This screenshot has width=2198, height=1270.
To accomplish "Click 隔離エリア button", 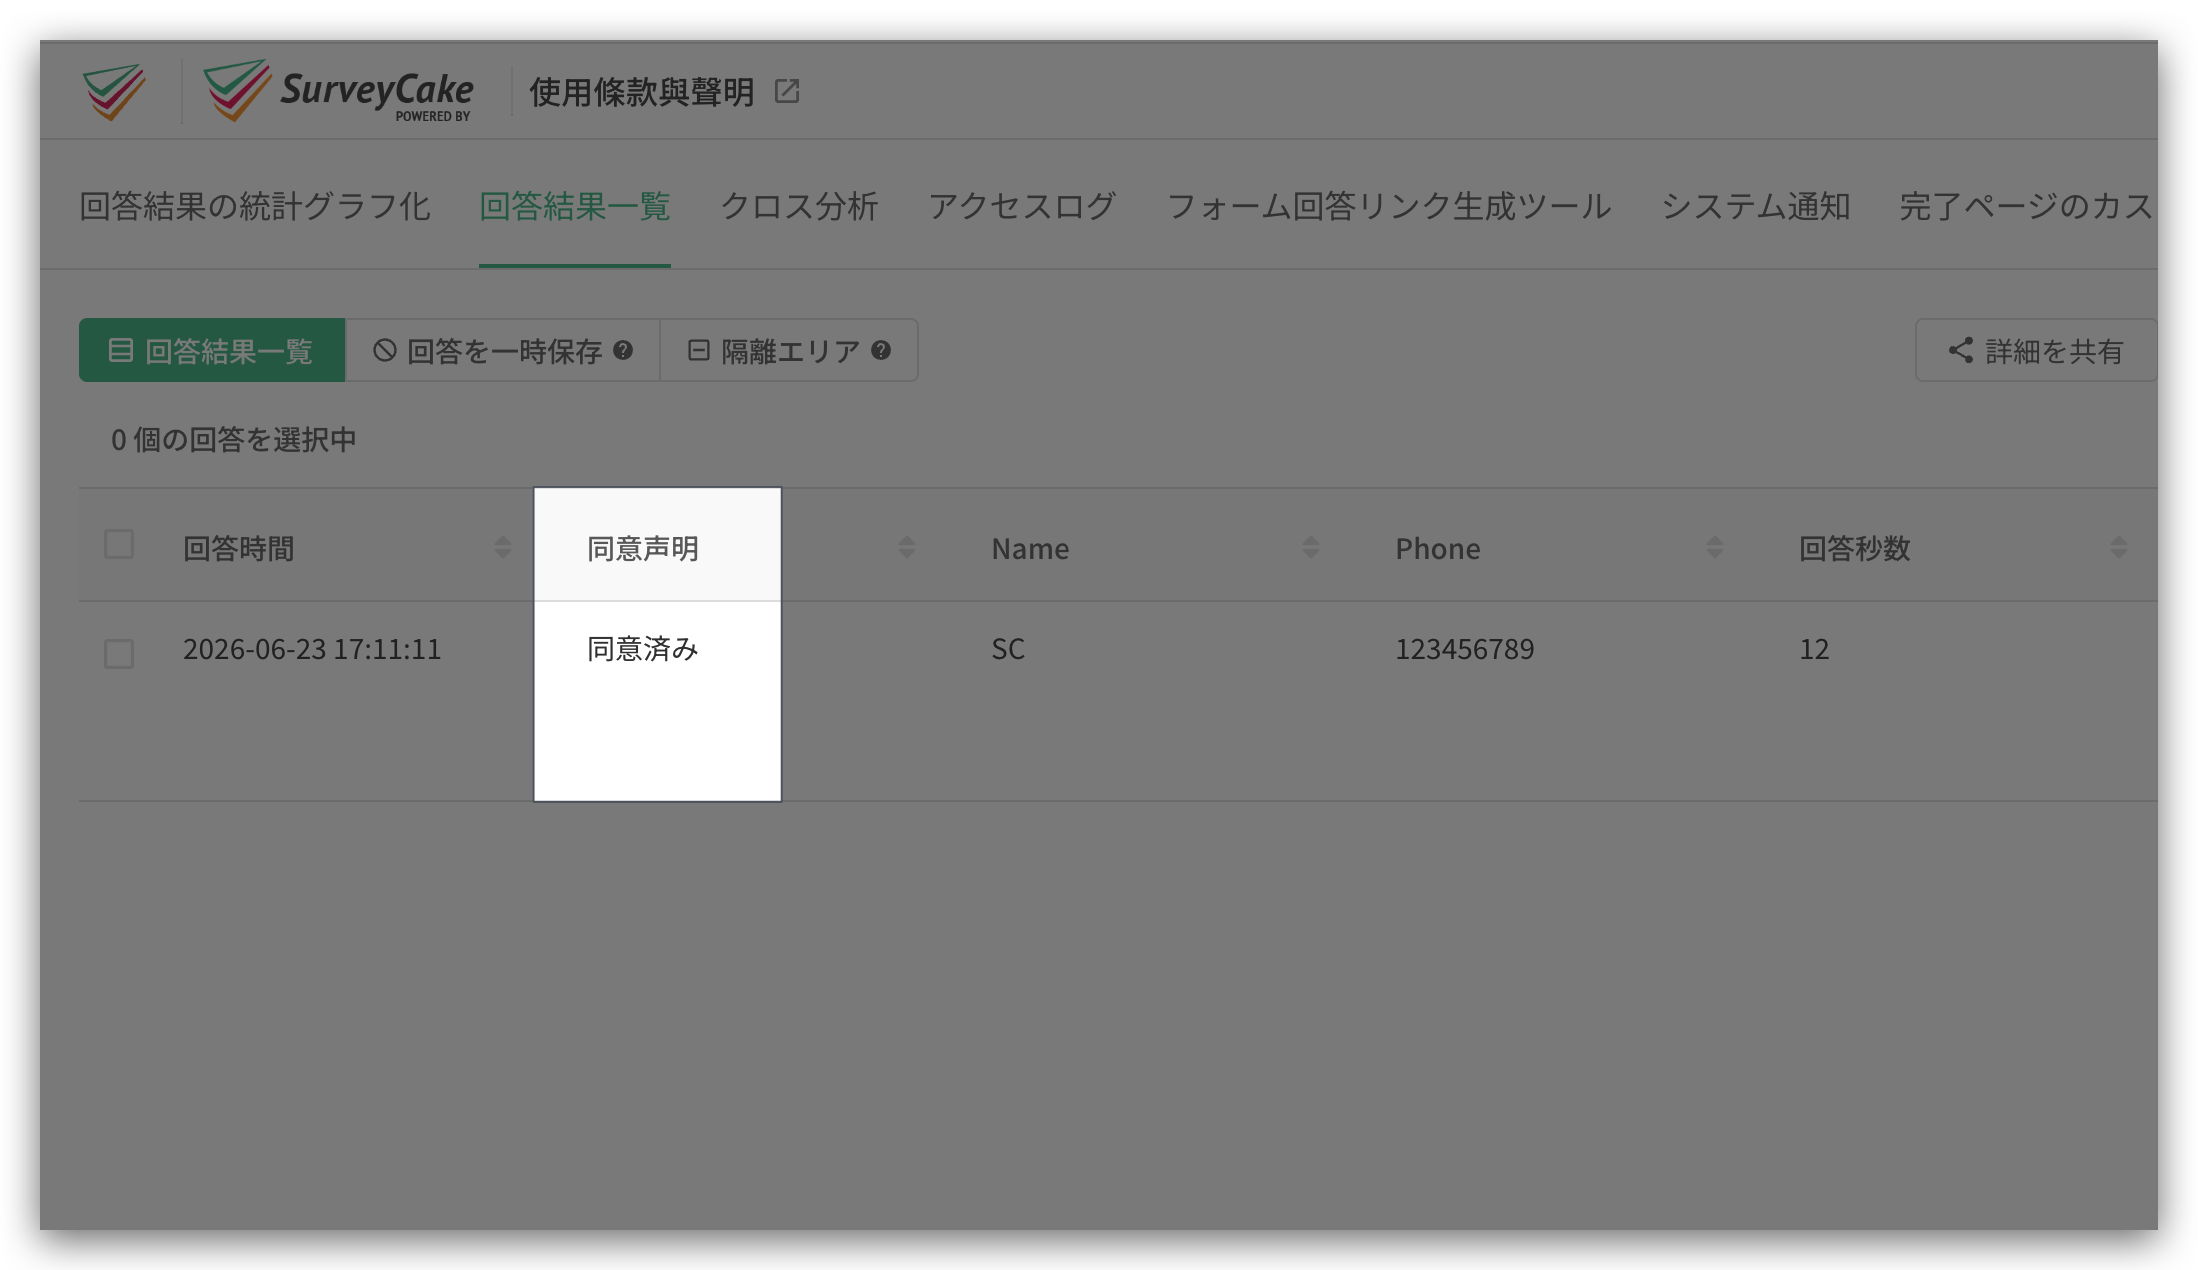I will (x=789, y=350).
